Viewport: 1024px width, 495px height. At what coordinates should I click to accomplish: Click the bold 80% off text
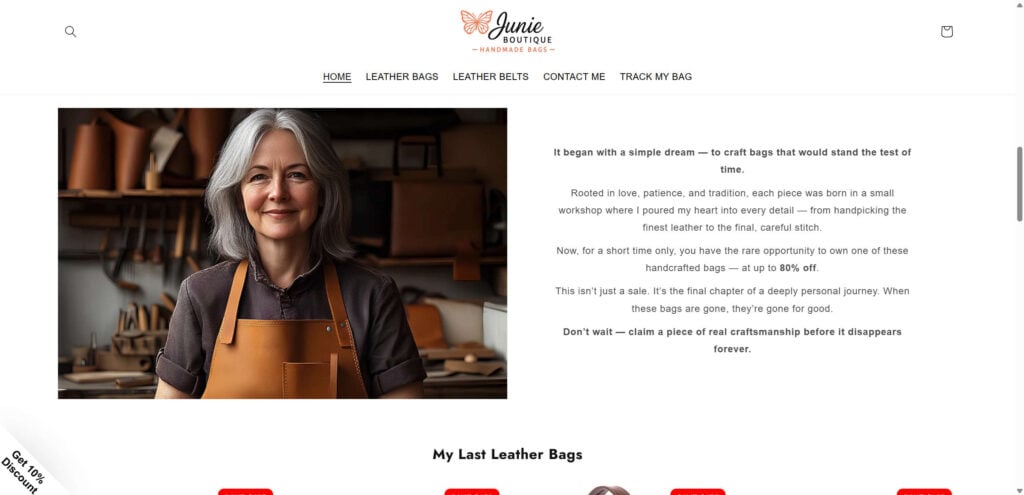798,268
